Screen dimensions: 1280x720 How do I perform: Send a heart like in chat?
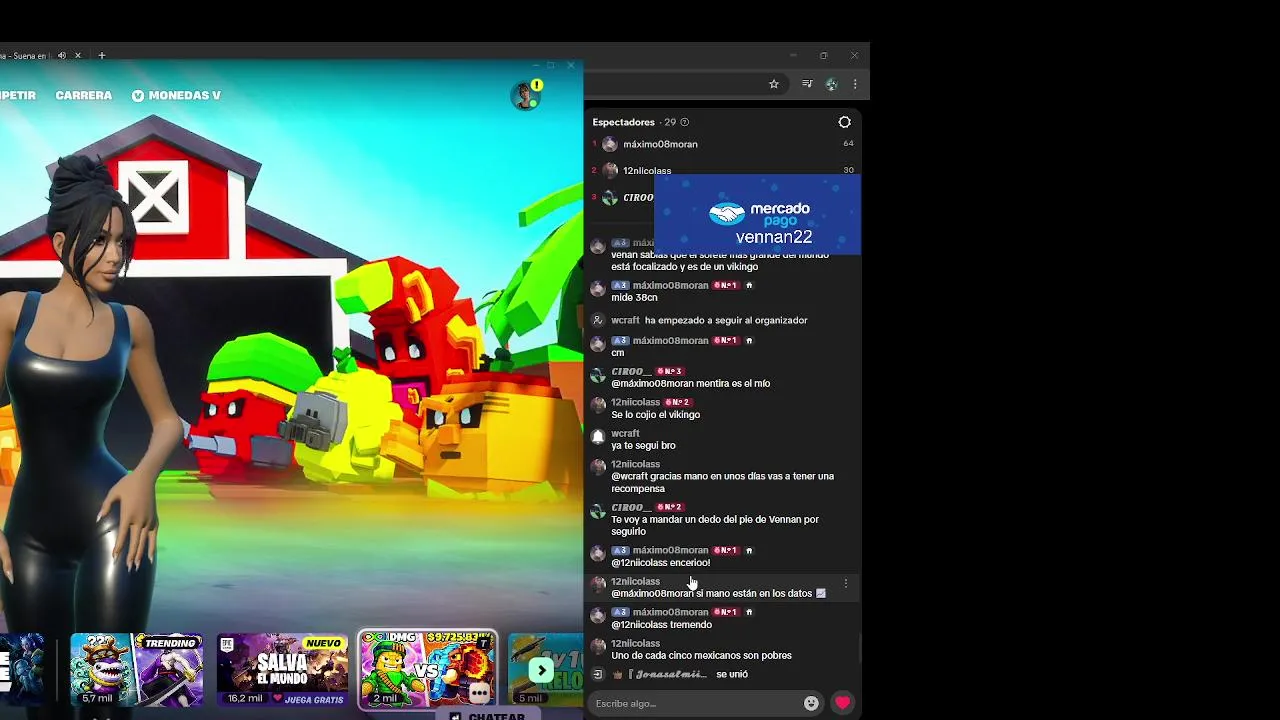pyautogui.click(x=843, y=703)
